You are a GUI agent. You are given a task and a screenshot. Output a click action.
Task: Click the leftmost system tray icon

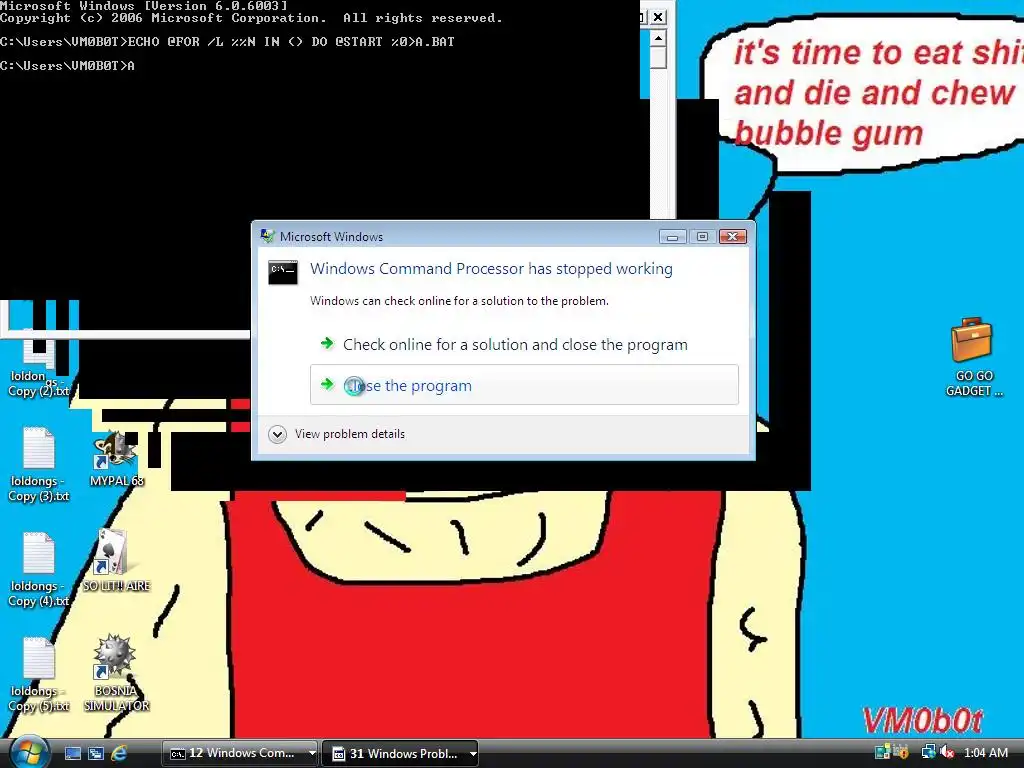882,752
